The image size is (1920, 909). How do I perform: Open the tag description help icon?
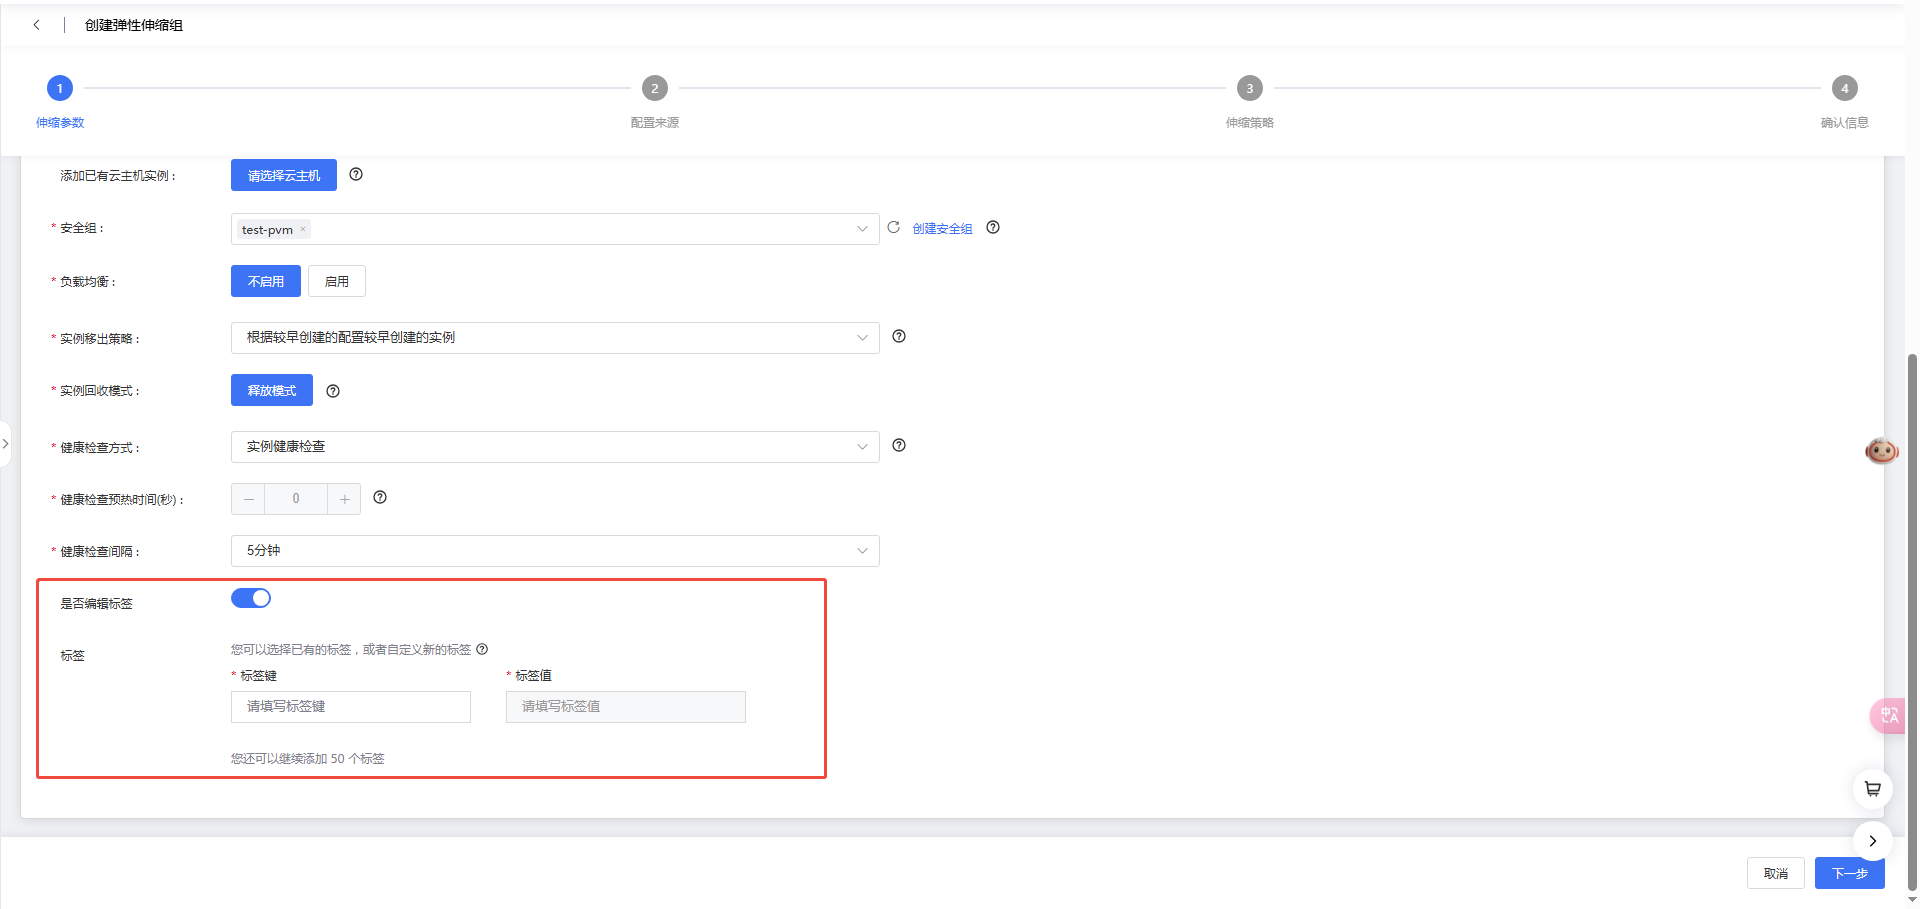[x=482, y=649]
